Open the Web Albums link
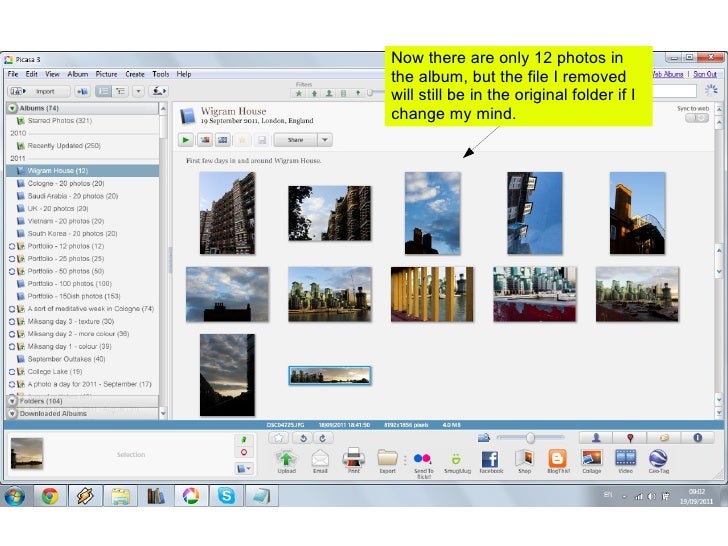The image size is (728, 546). [669, 74]
